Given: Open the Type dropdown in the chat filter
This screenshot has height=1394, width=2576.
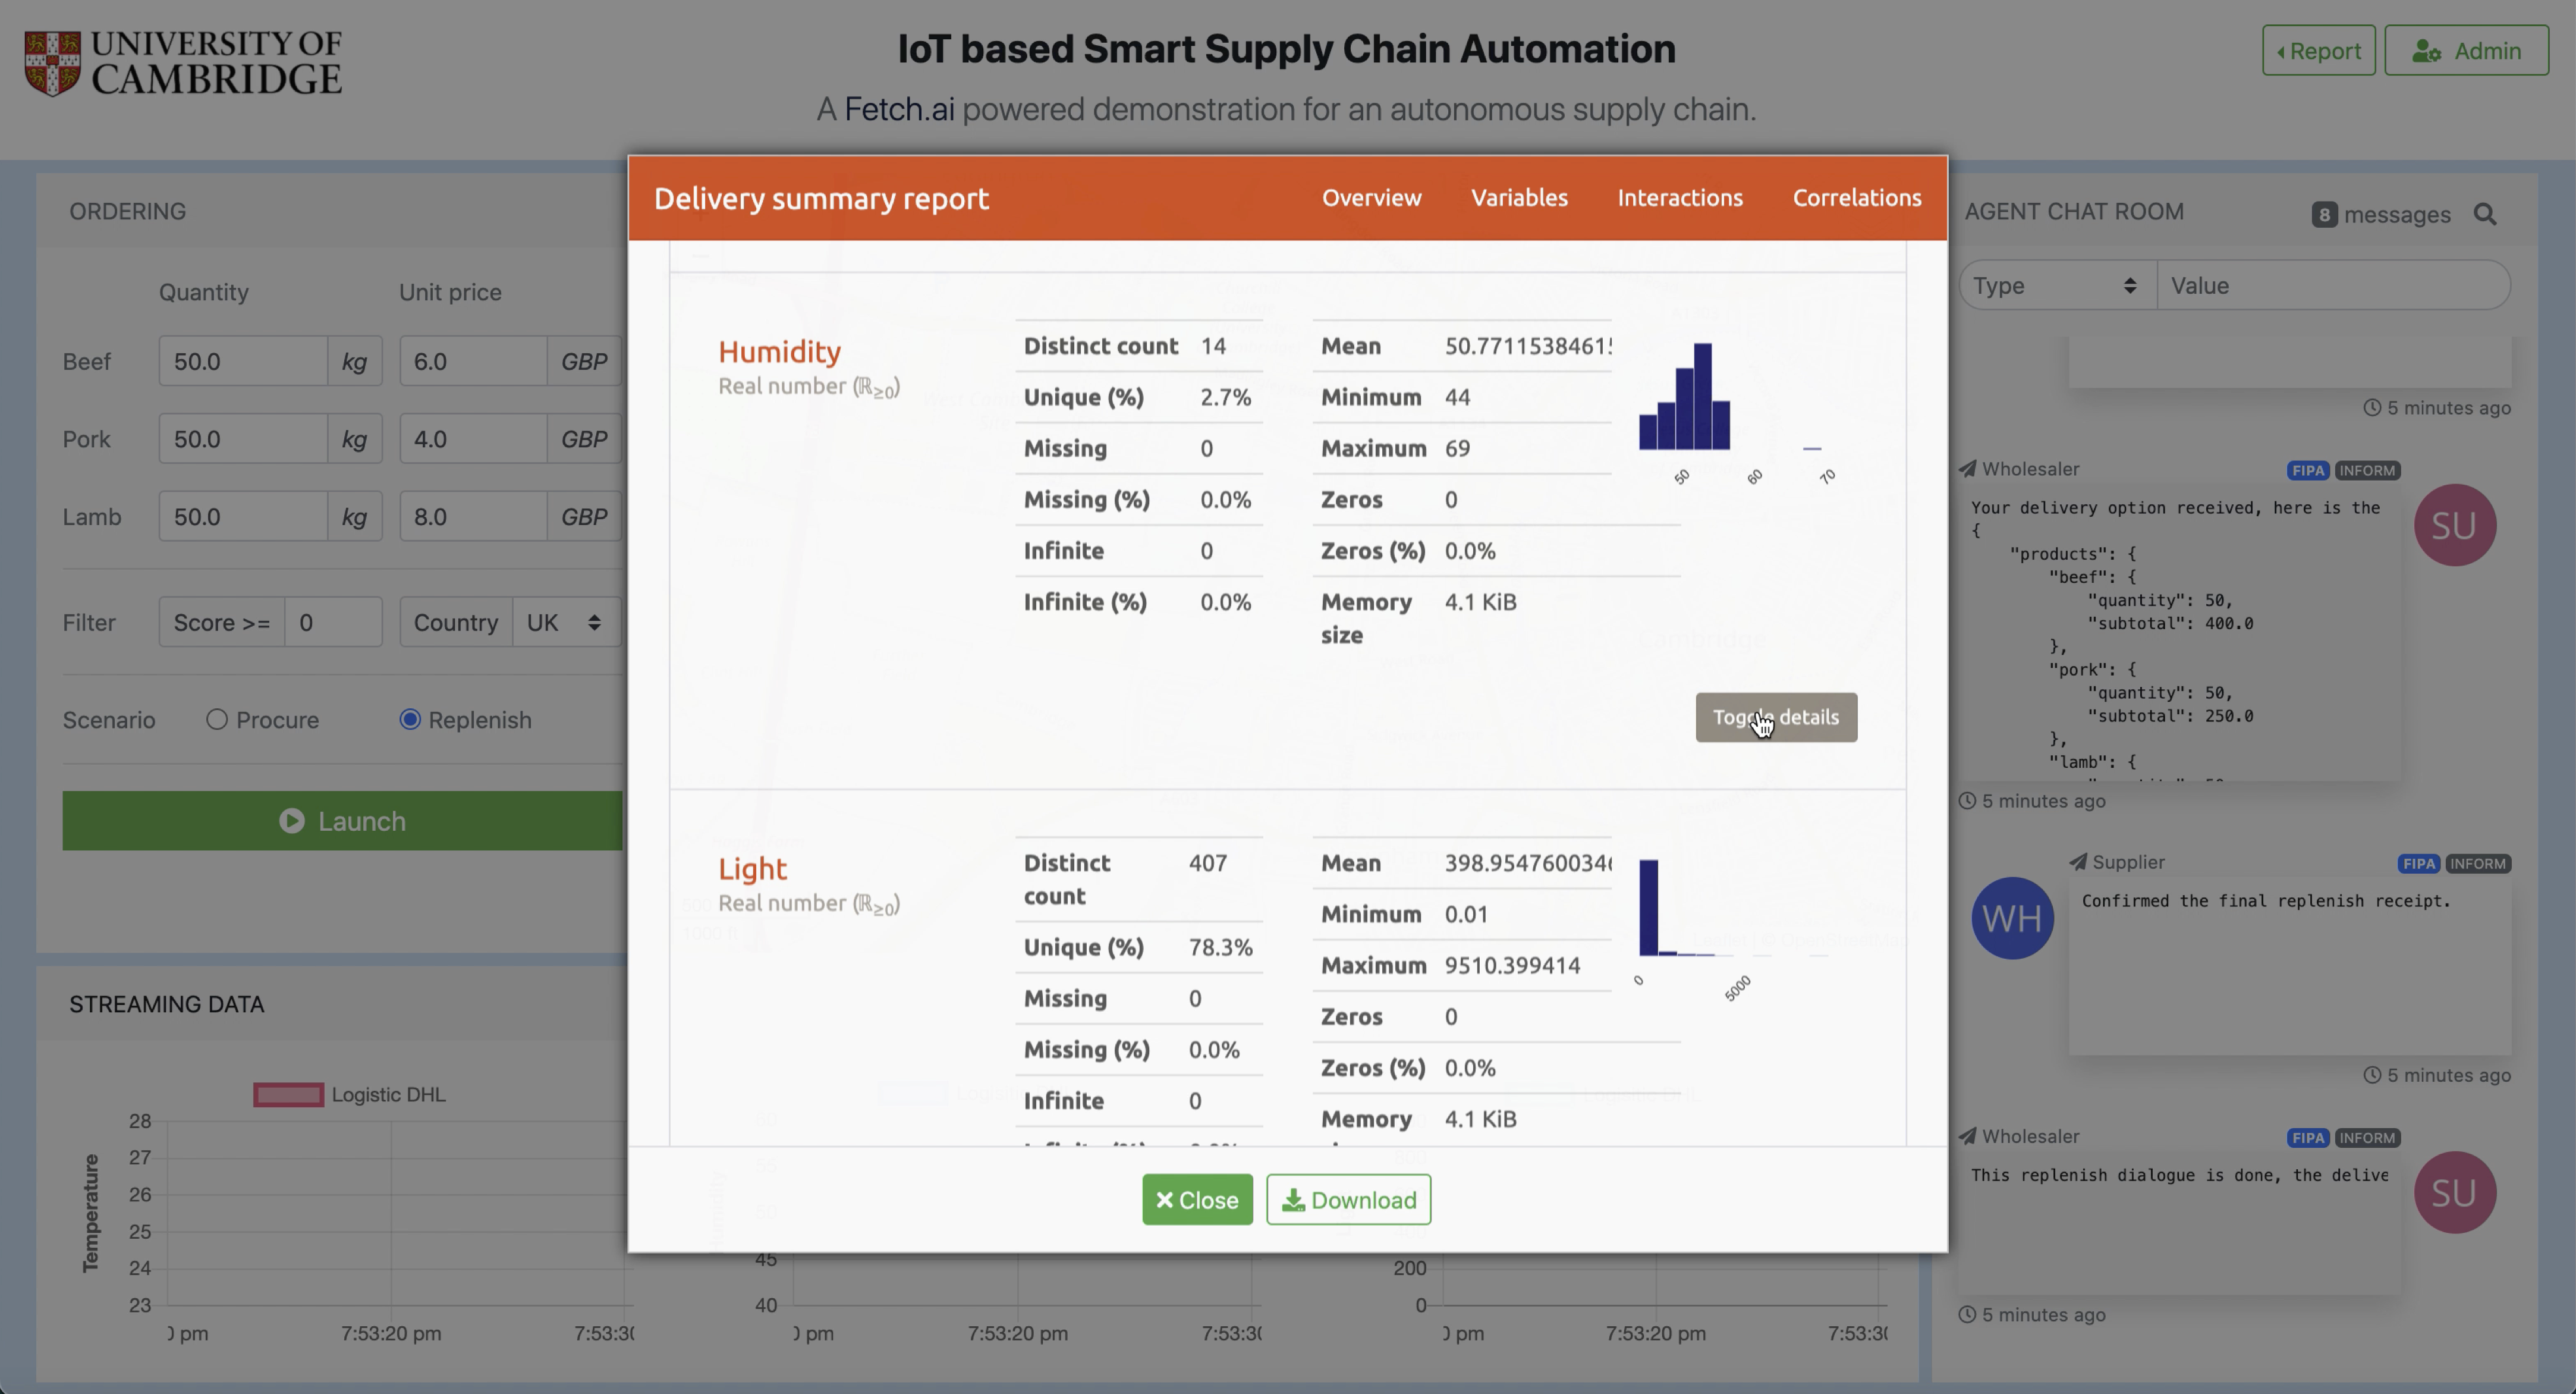Looking at the screenshot, I should tap(2055, 286).
